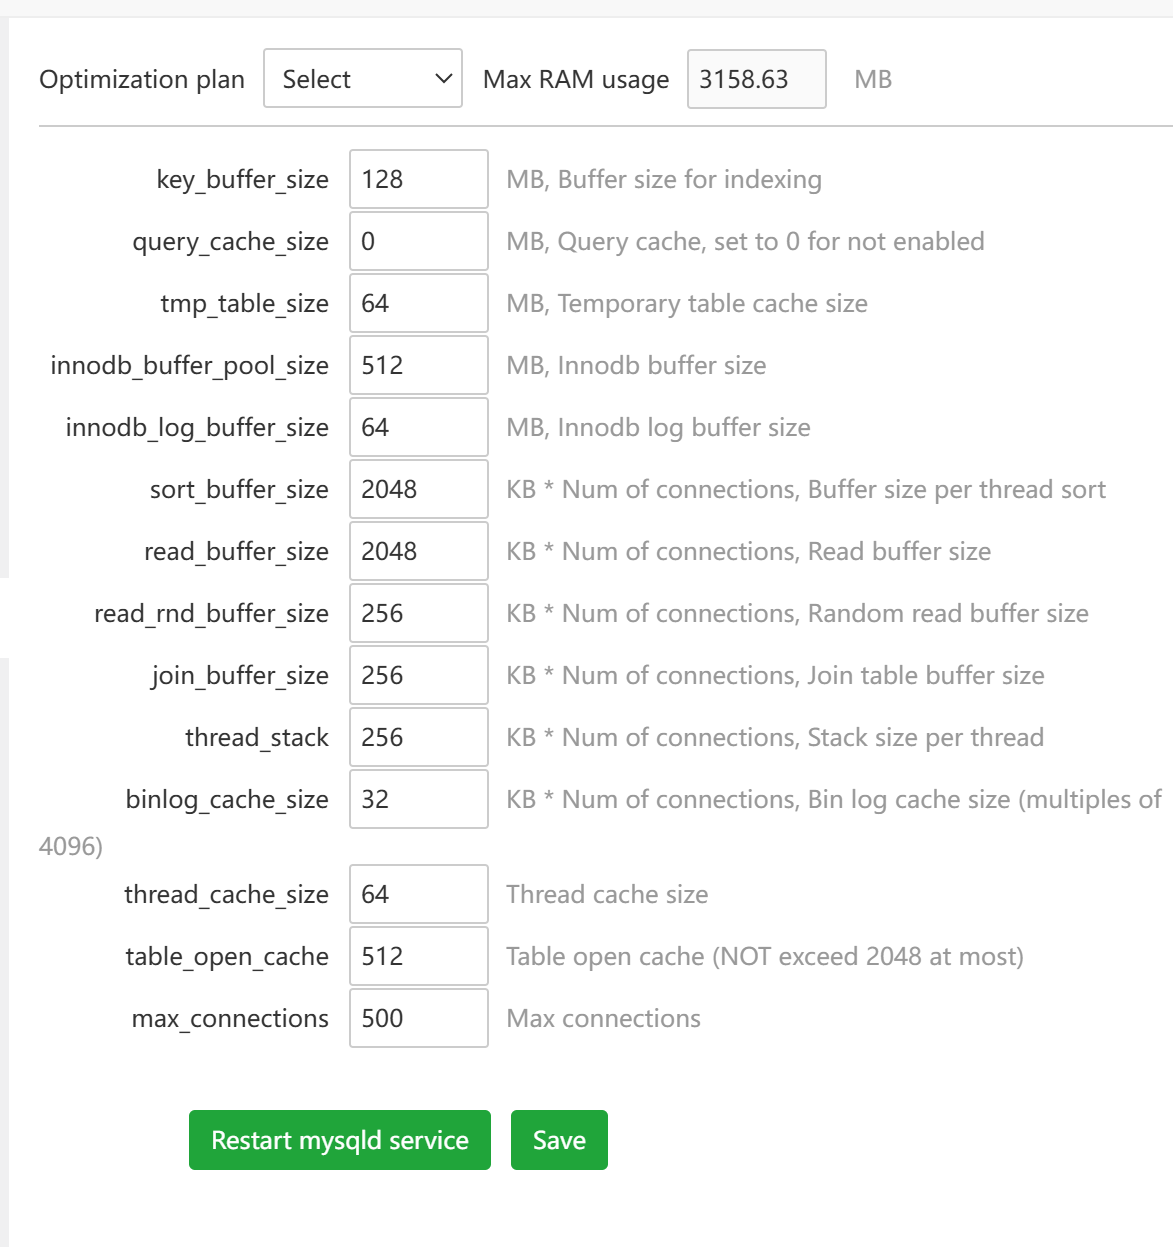Click the Max RAM usage field
The image size is (1173, 1247).
coord(755,78)
